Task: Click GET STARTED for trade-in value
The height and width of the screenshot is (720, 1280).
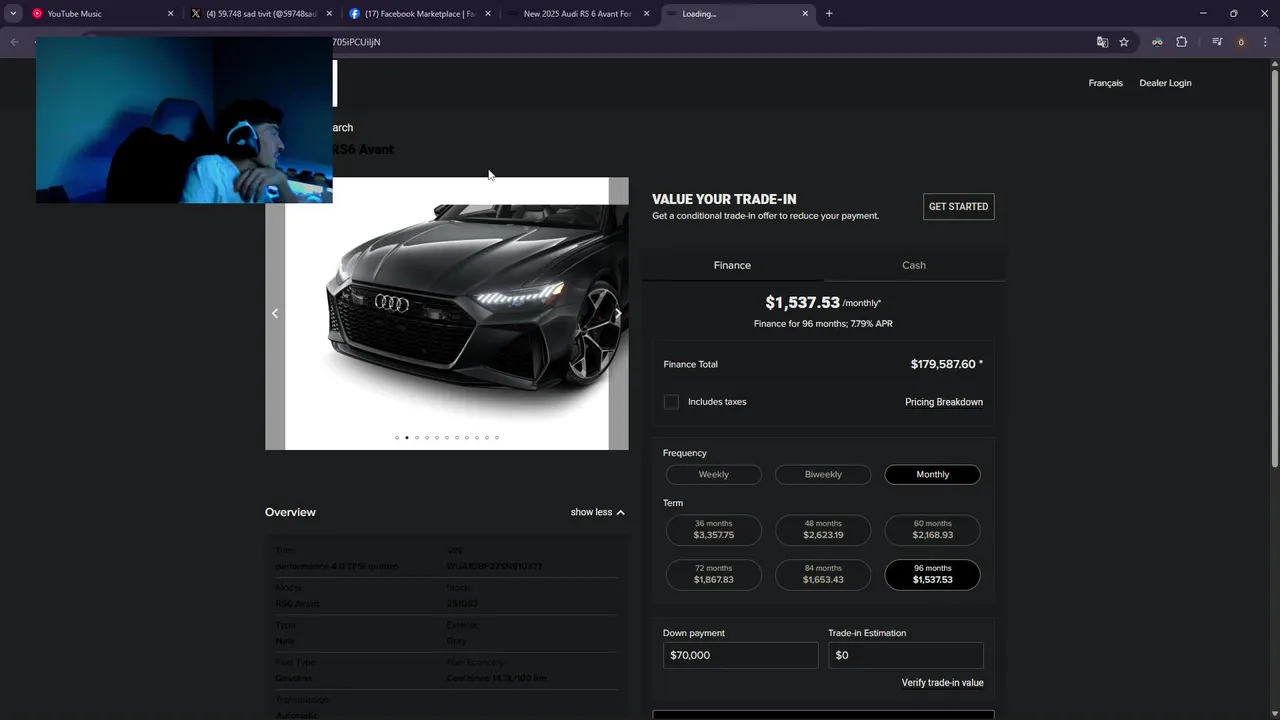Action: pos(958,207)
